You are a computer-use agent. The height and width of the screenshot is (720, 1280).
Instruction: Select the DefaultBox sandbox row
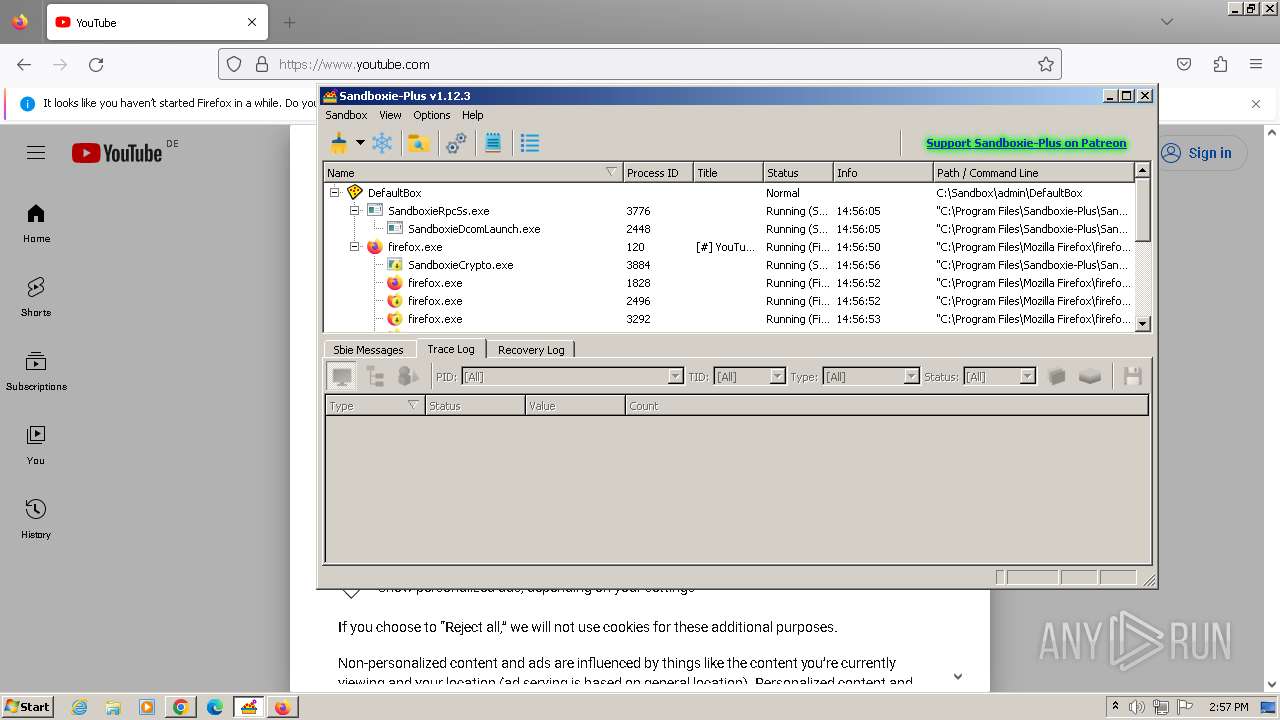coord(729,193)
